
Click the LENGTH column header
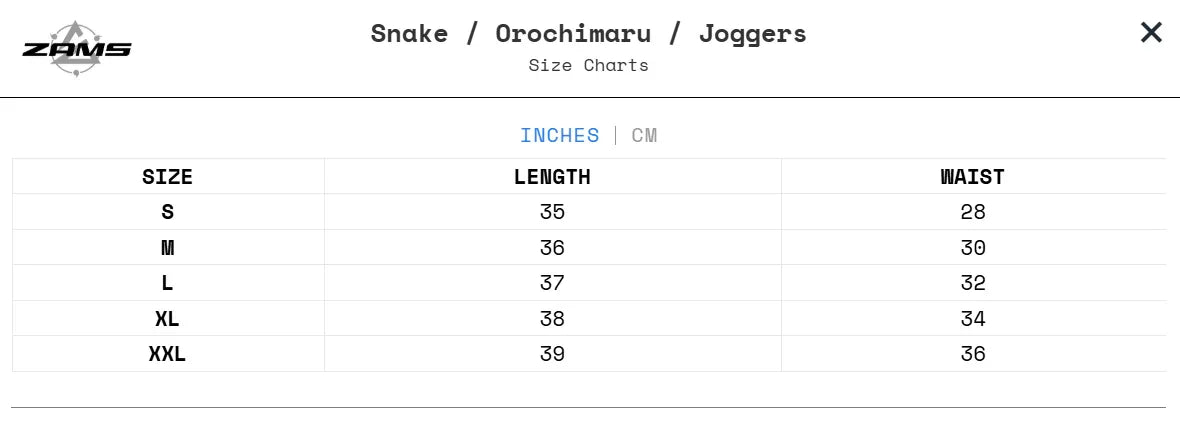pyautogui.click(x=552, y=177)
